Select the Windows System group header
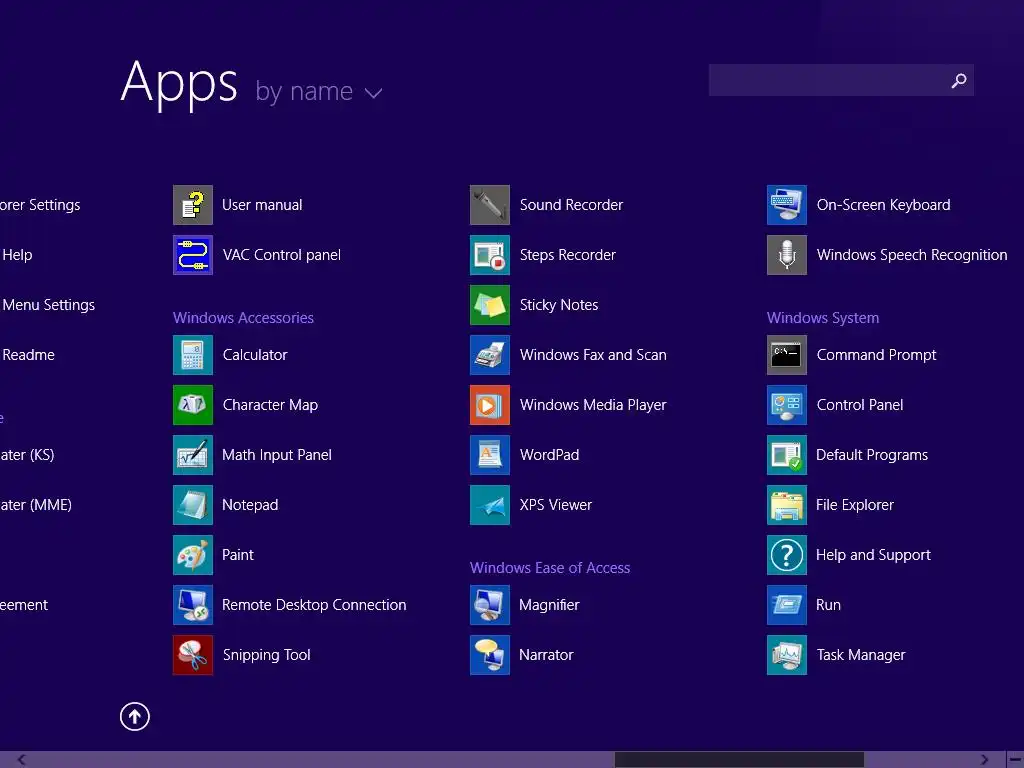This screenshot has height=768, width=1024. [x=823, y=318]
